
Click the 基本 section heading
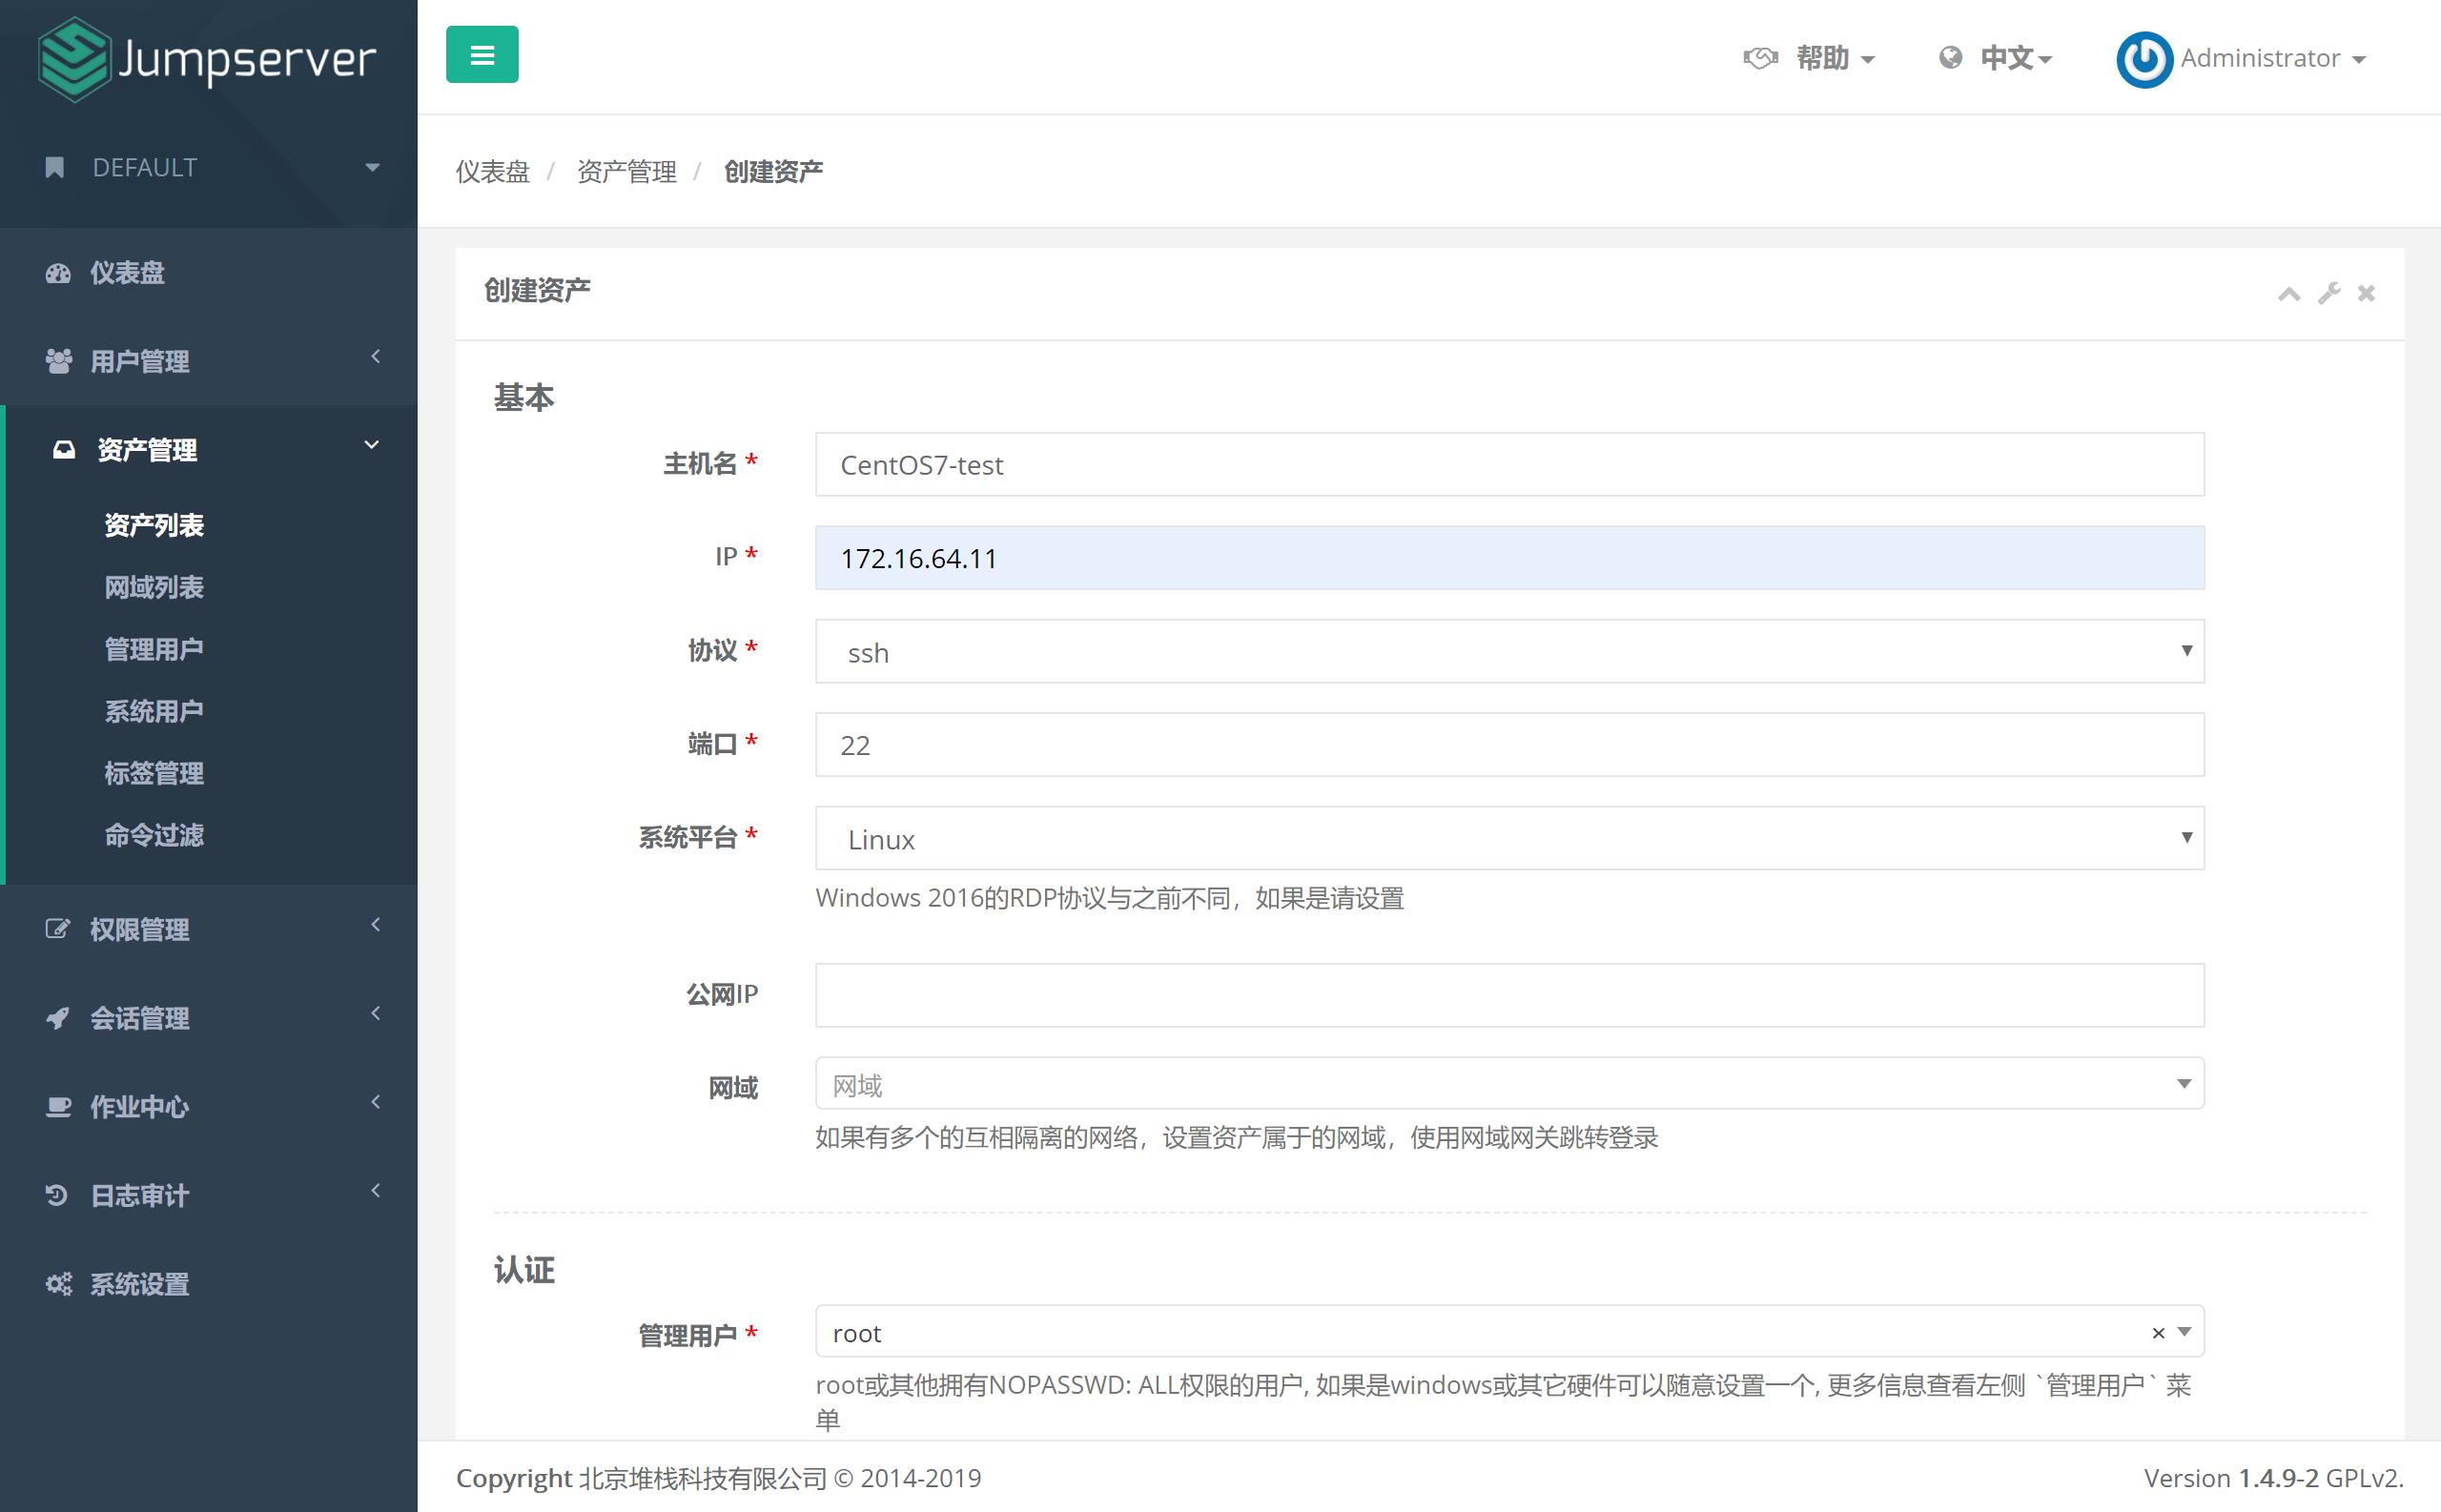pos(523,398)
